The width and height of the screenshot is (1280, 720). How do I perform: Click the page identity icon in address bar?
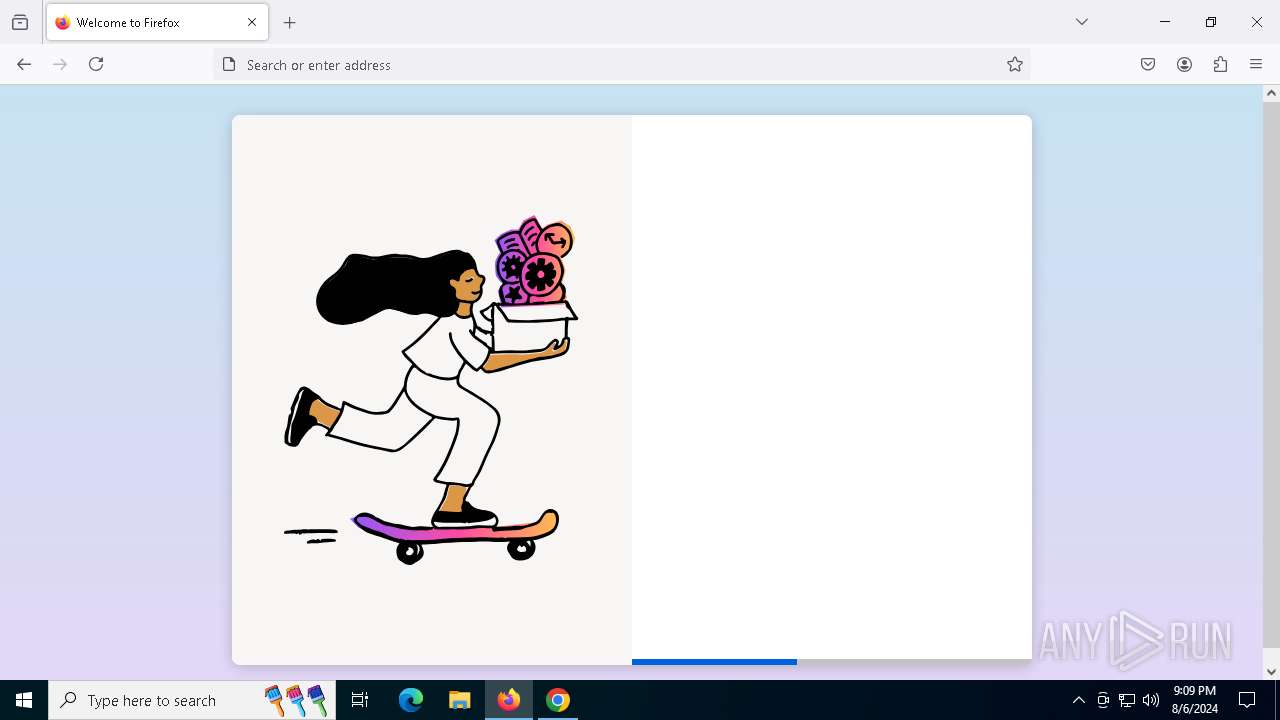(229, 64)
